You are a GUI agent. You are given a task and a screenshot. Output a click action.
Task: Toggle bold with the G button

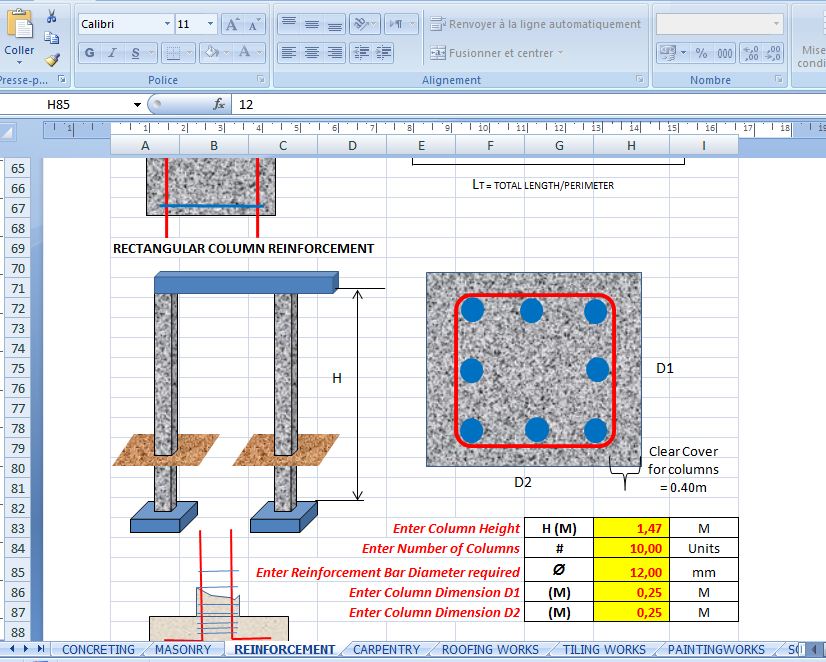(88, 52)
